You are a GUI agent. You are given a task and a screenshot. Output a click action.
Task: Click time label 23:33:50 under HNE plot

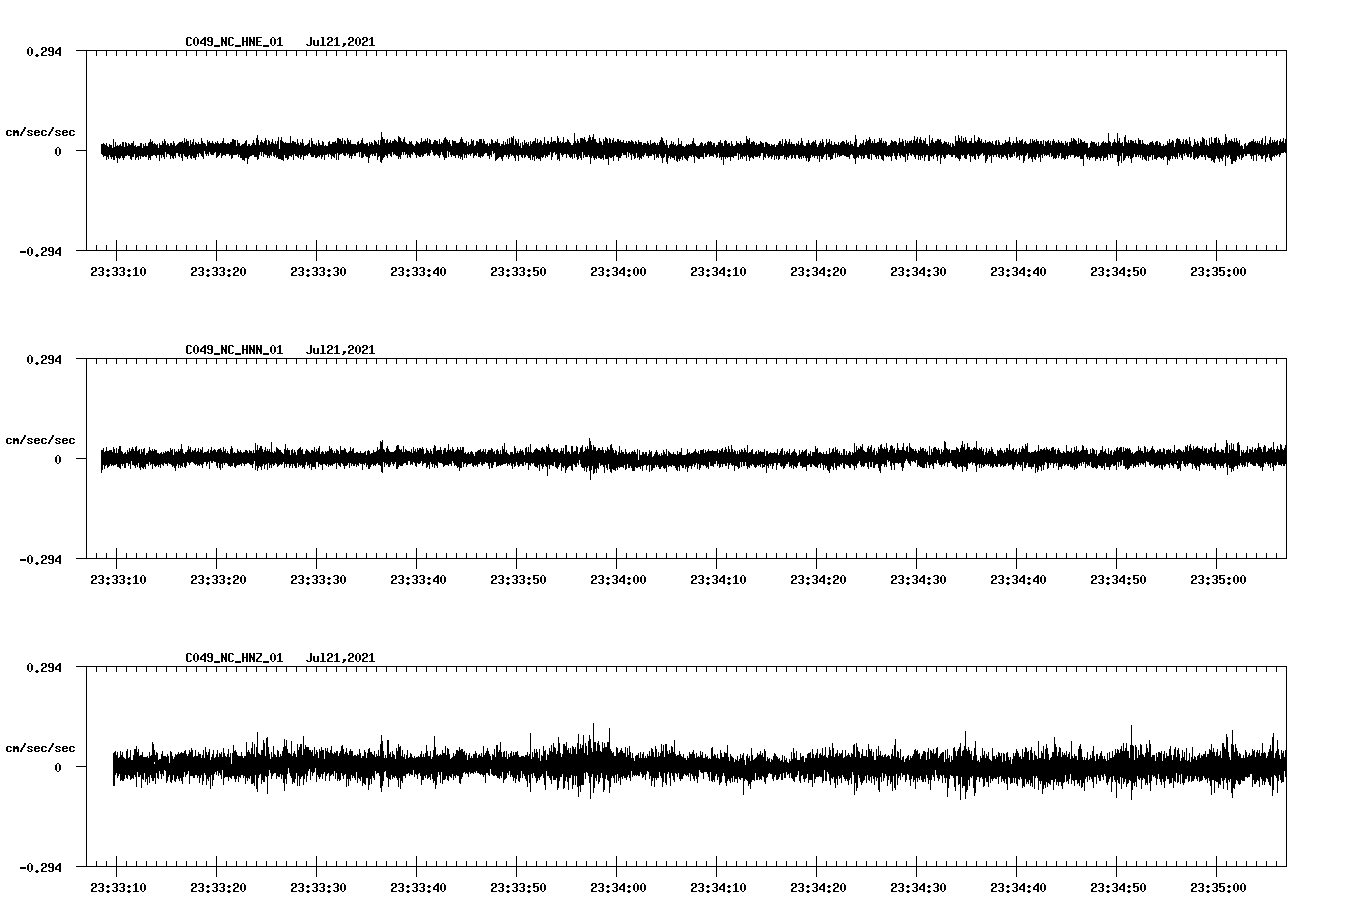click(518, 271)
